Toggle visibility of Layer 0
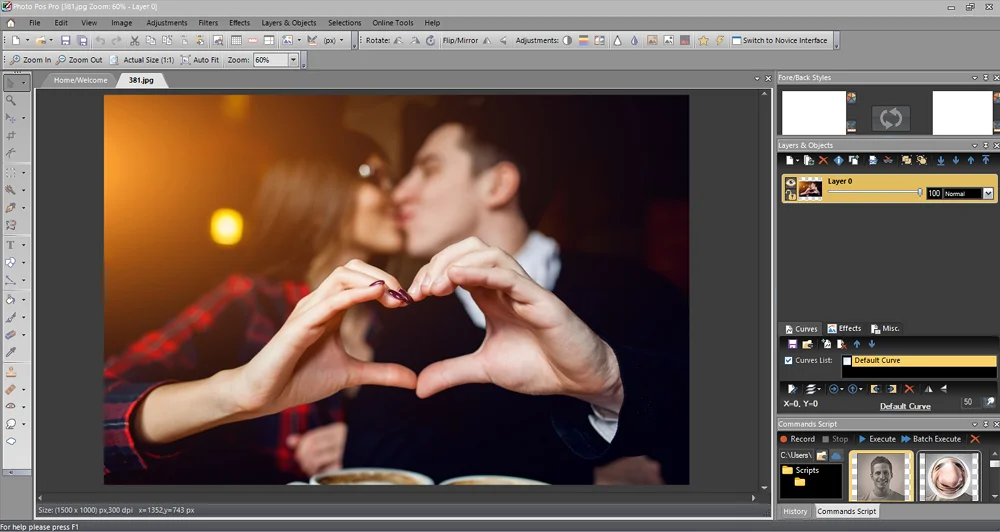The height and width of the screenshot is (532, 1000). coord(790,182)
